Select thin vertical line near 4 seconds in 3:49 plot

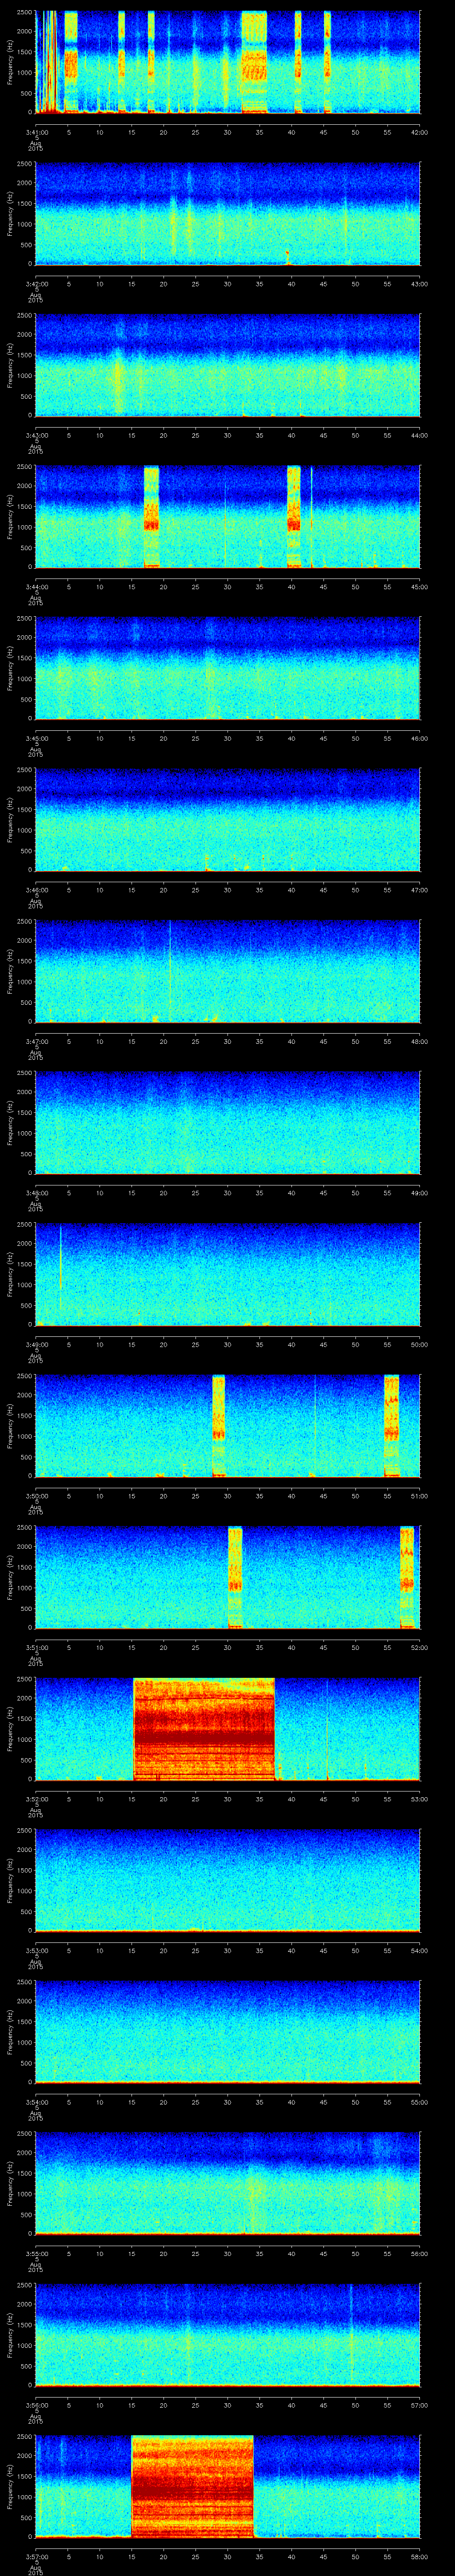coord(61,1270)
